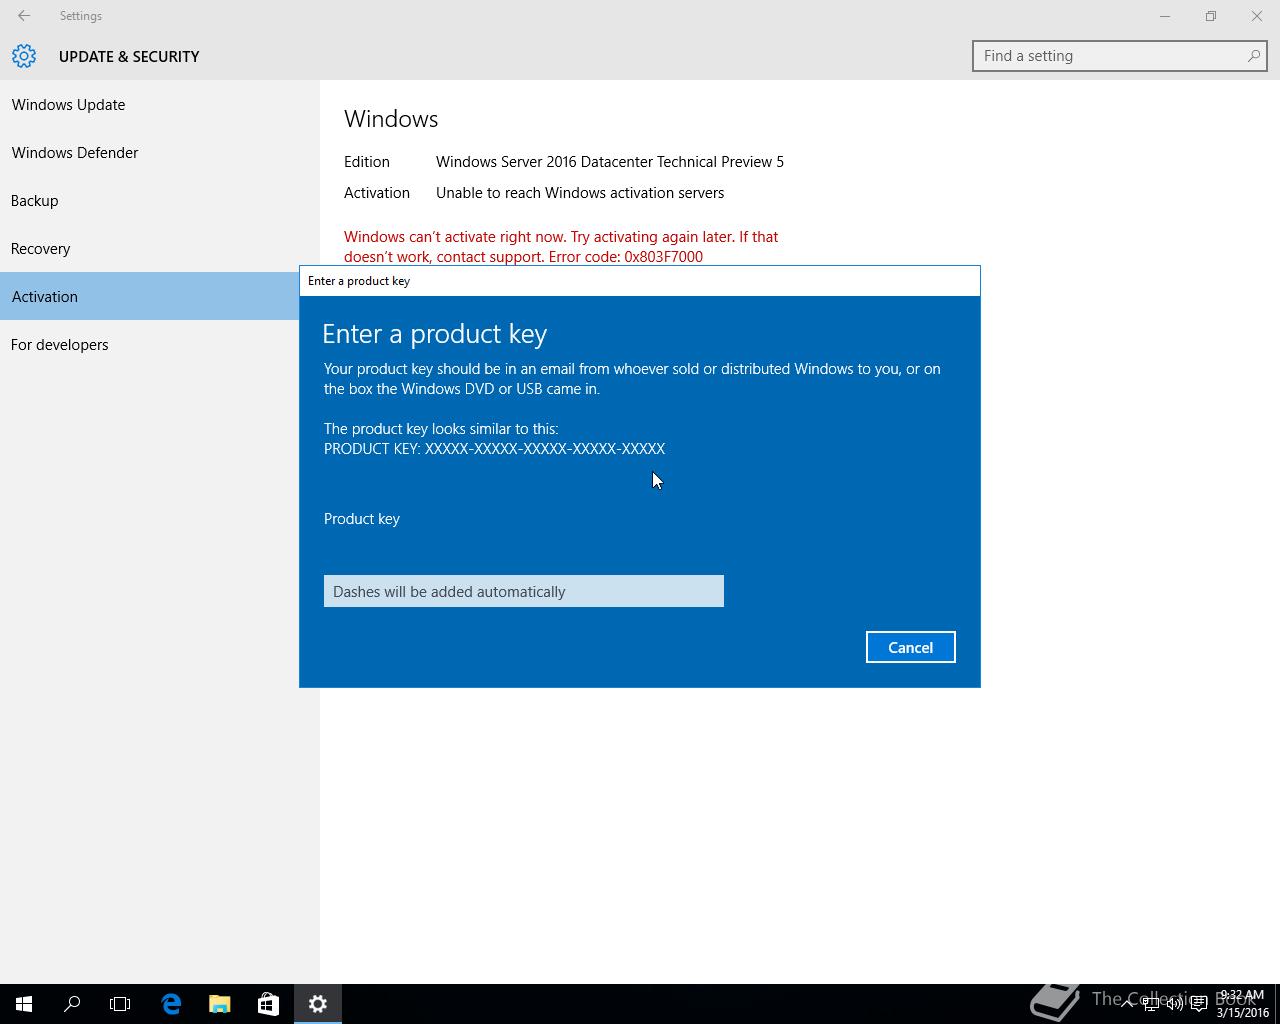
Task: Select the Settings app taskbar icon
Action: point(318,1004)
